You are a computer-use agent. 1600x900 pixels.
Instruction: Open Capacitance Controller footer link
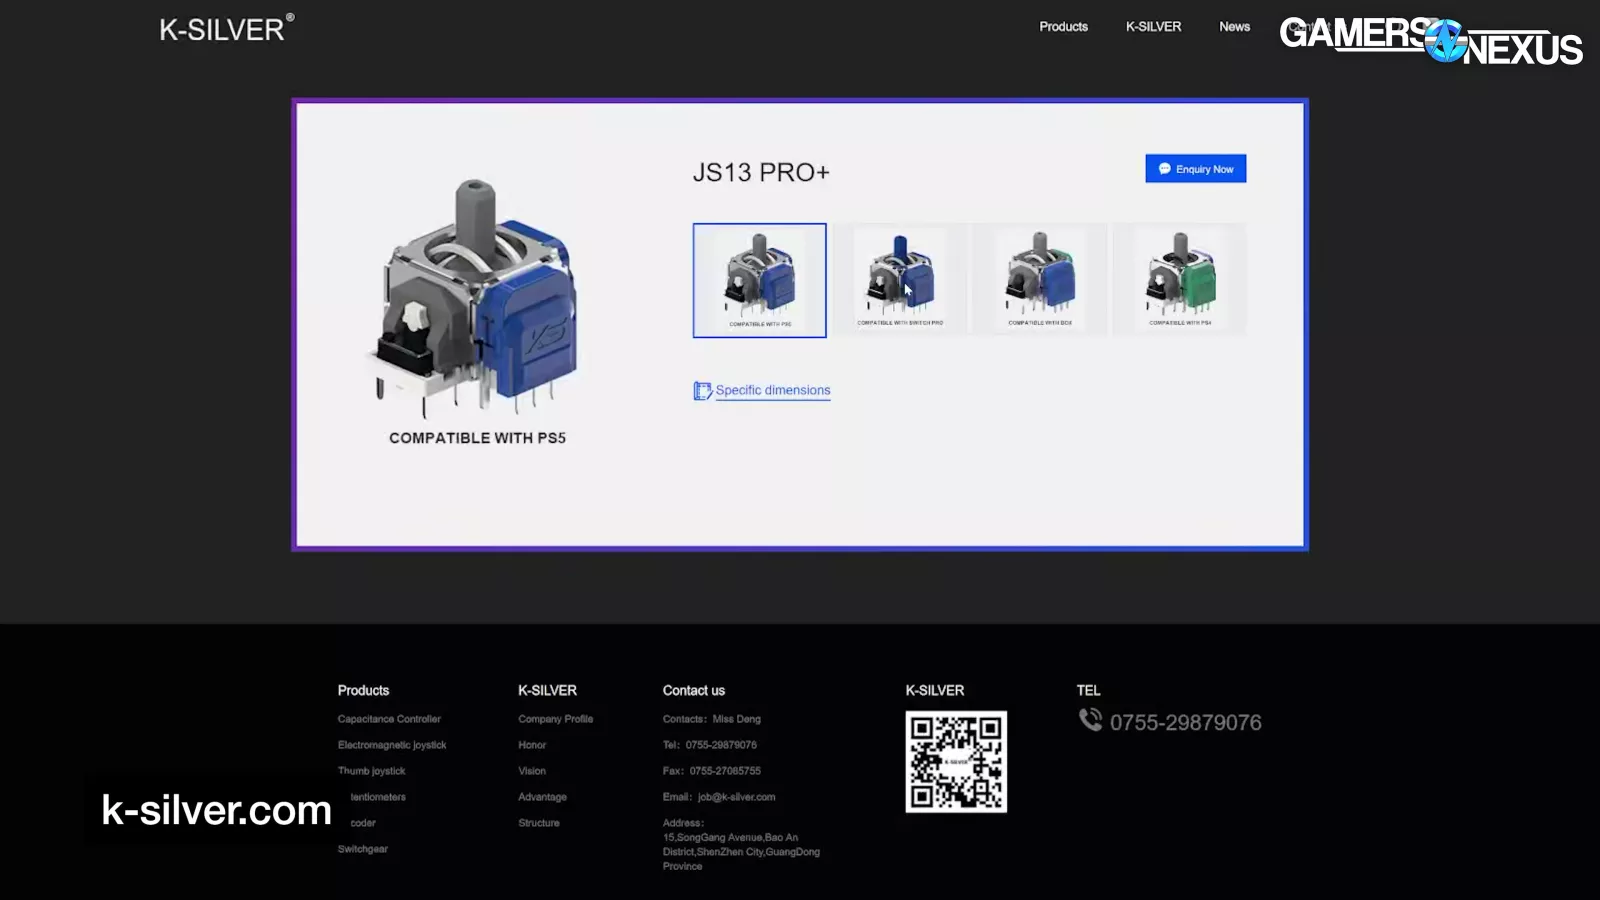[389, 719]
